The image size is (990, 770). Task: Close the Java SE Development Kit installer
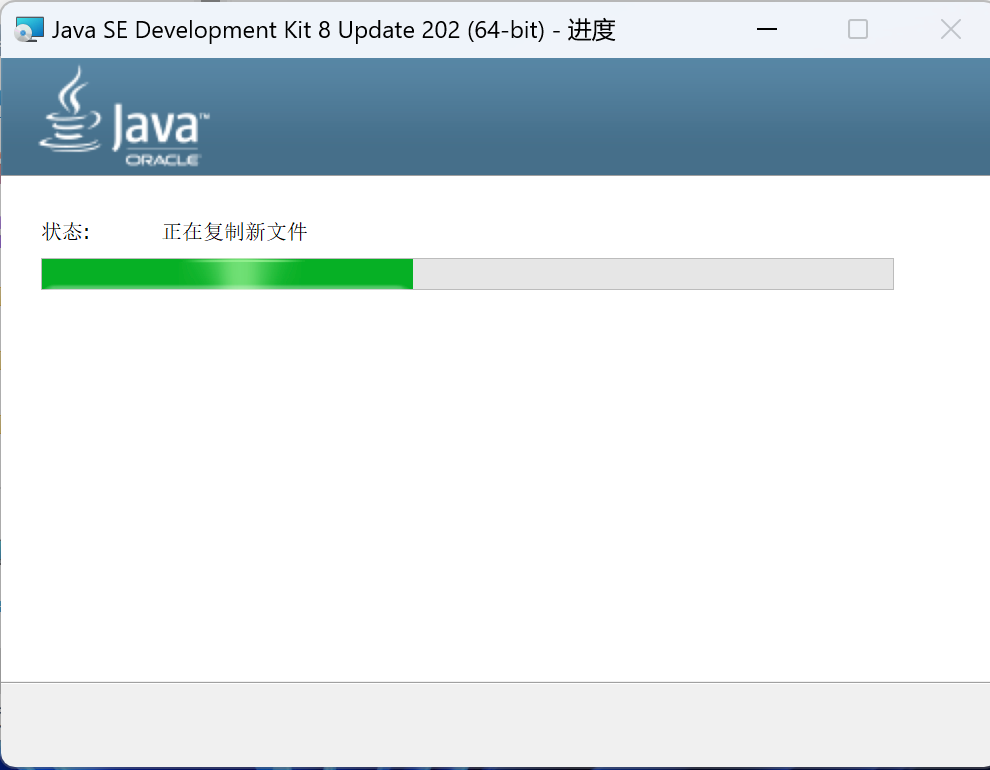pos(950,30)
